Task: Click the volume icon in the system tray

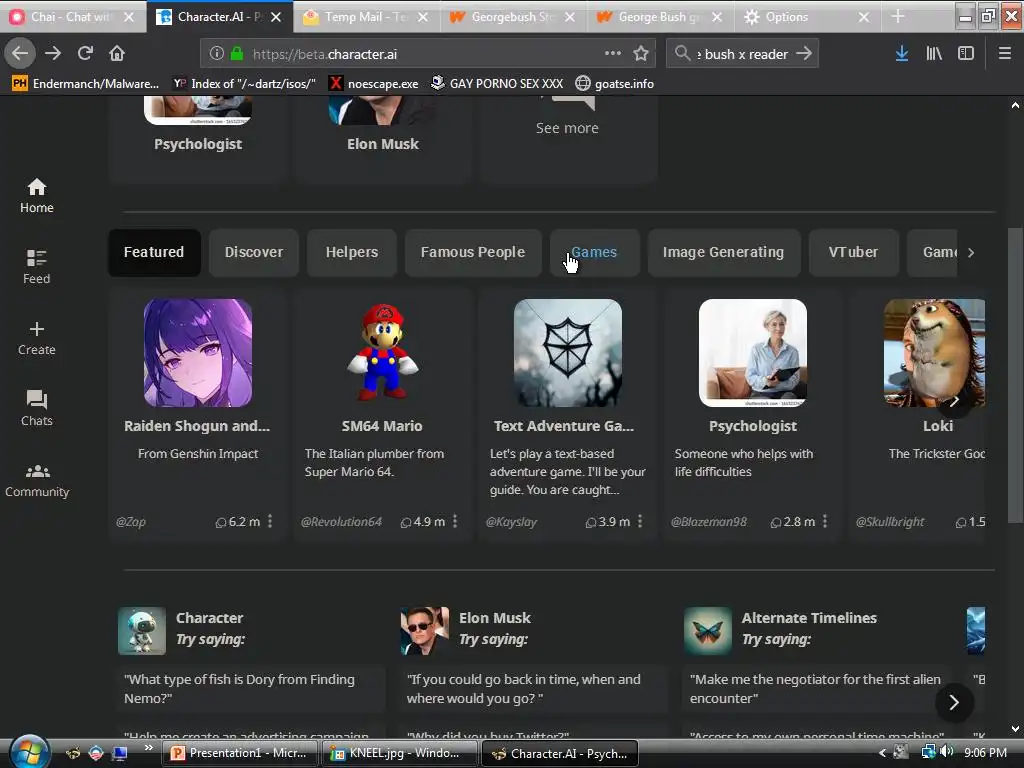Action: point(947,752)
